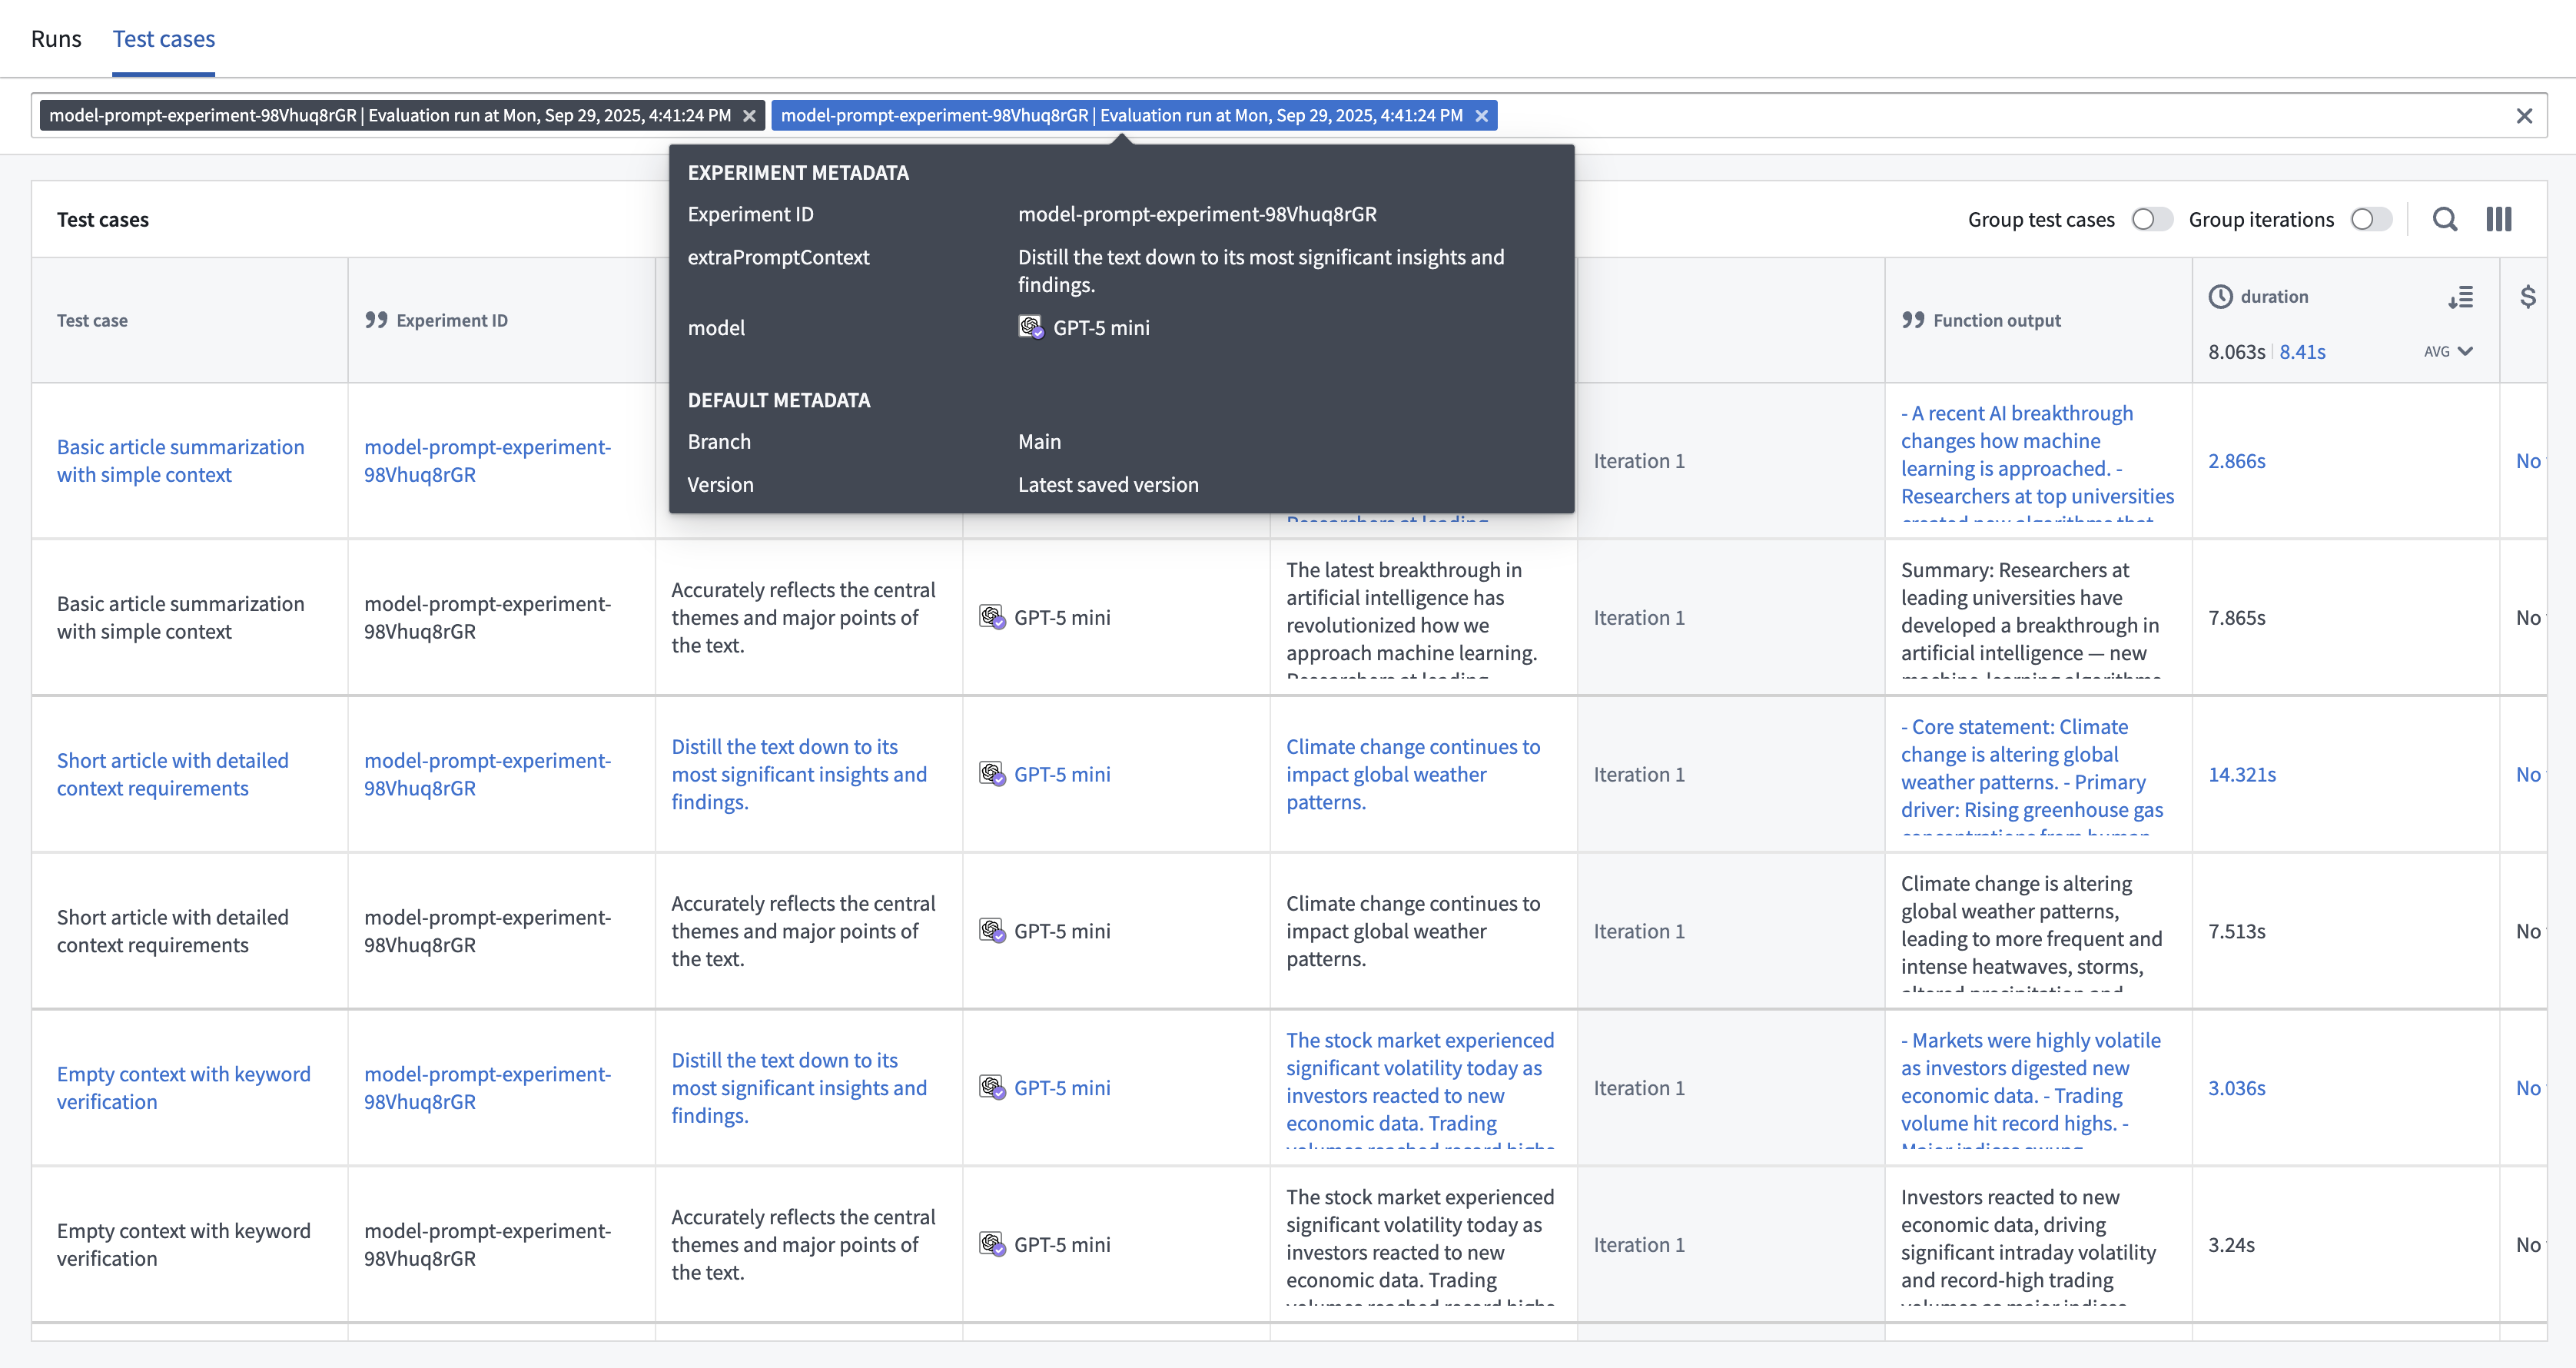Click the search magnifier icon
Viewport: 2576px width, 1368px height.
point(2445,219)
